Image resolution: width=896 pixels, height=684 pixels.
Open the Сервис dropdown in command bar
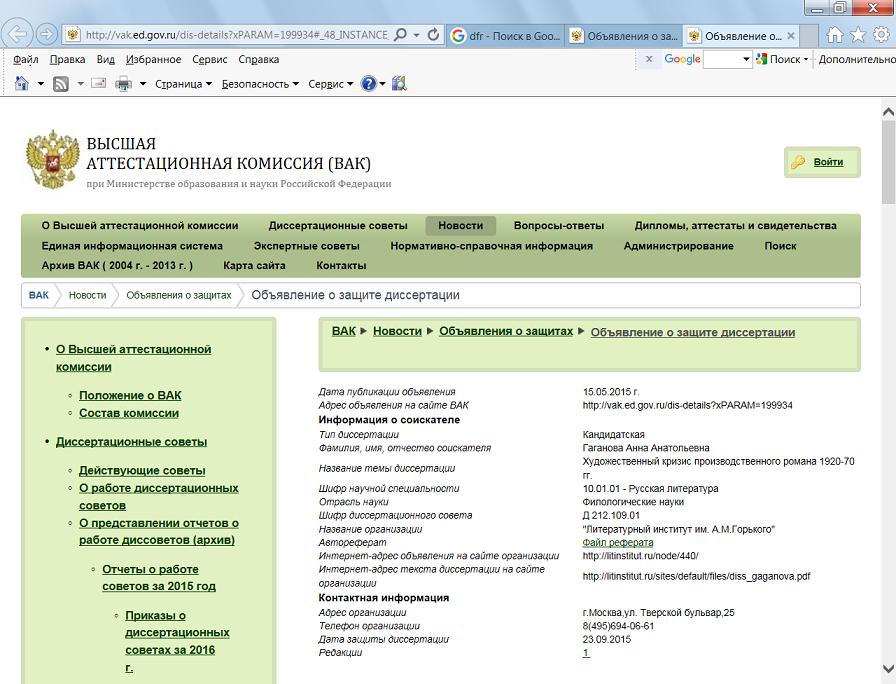330,84
